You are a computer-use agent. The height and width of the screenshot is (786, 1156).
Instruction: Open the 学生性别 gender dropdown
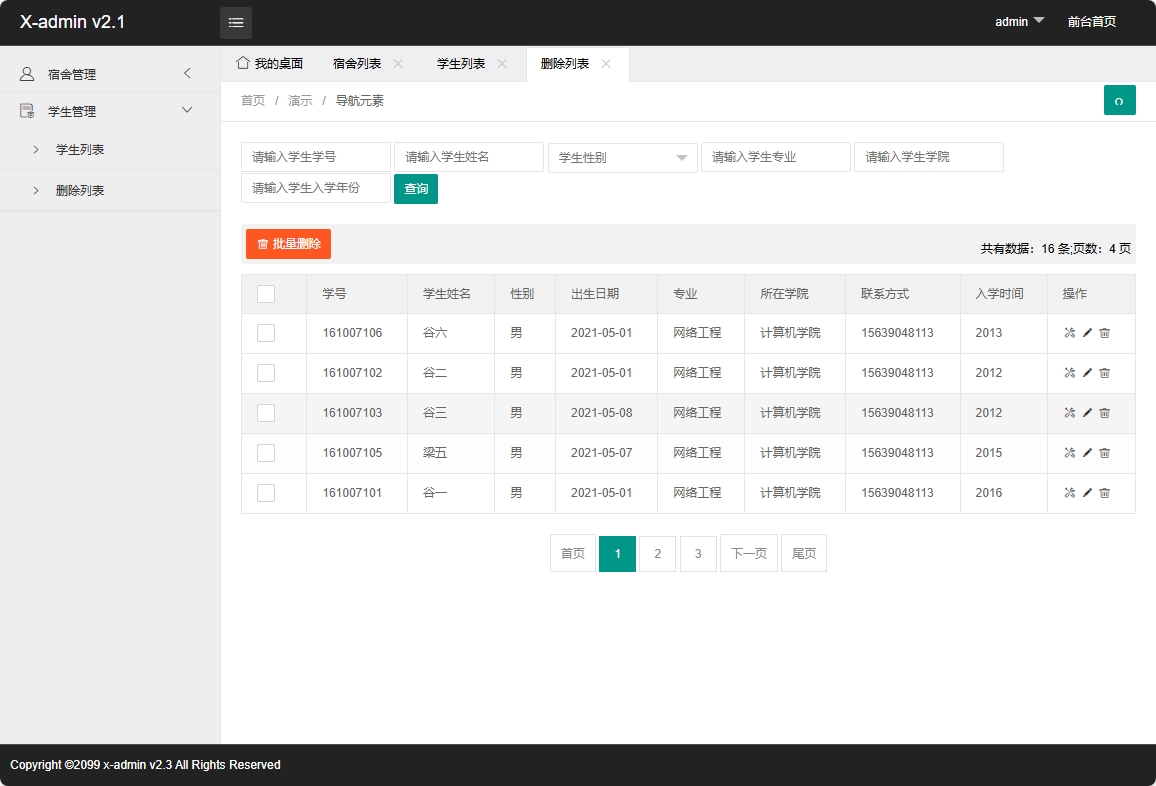click(622, 158)
